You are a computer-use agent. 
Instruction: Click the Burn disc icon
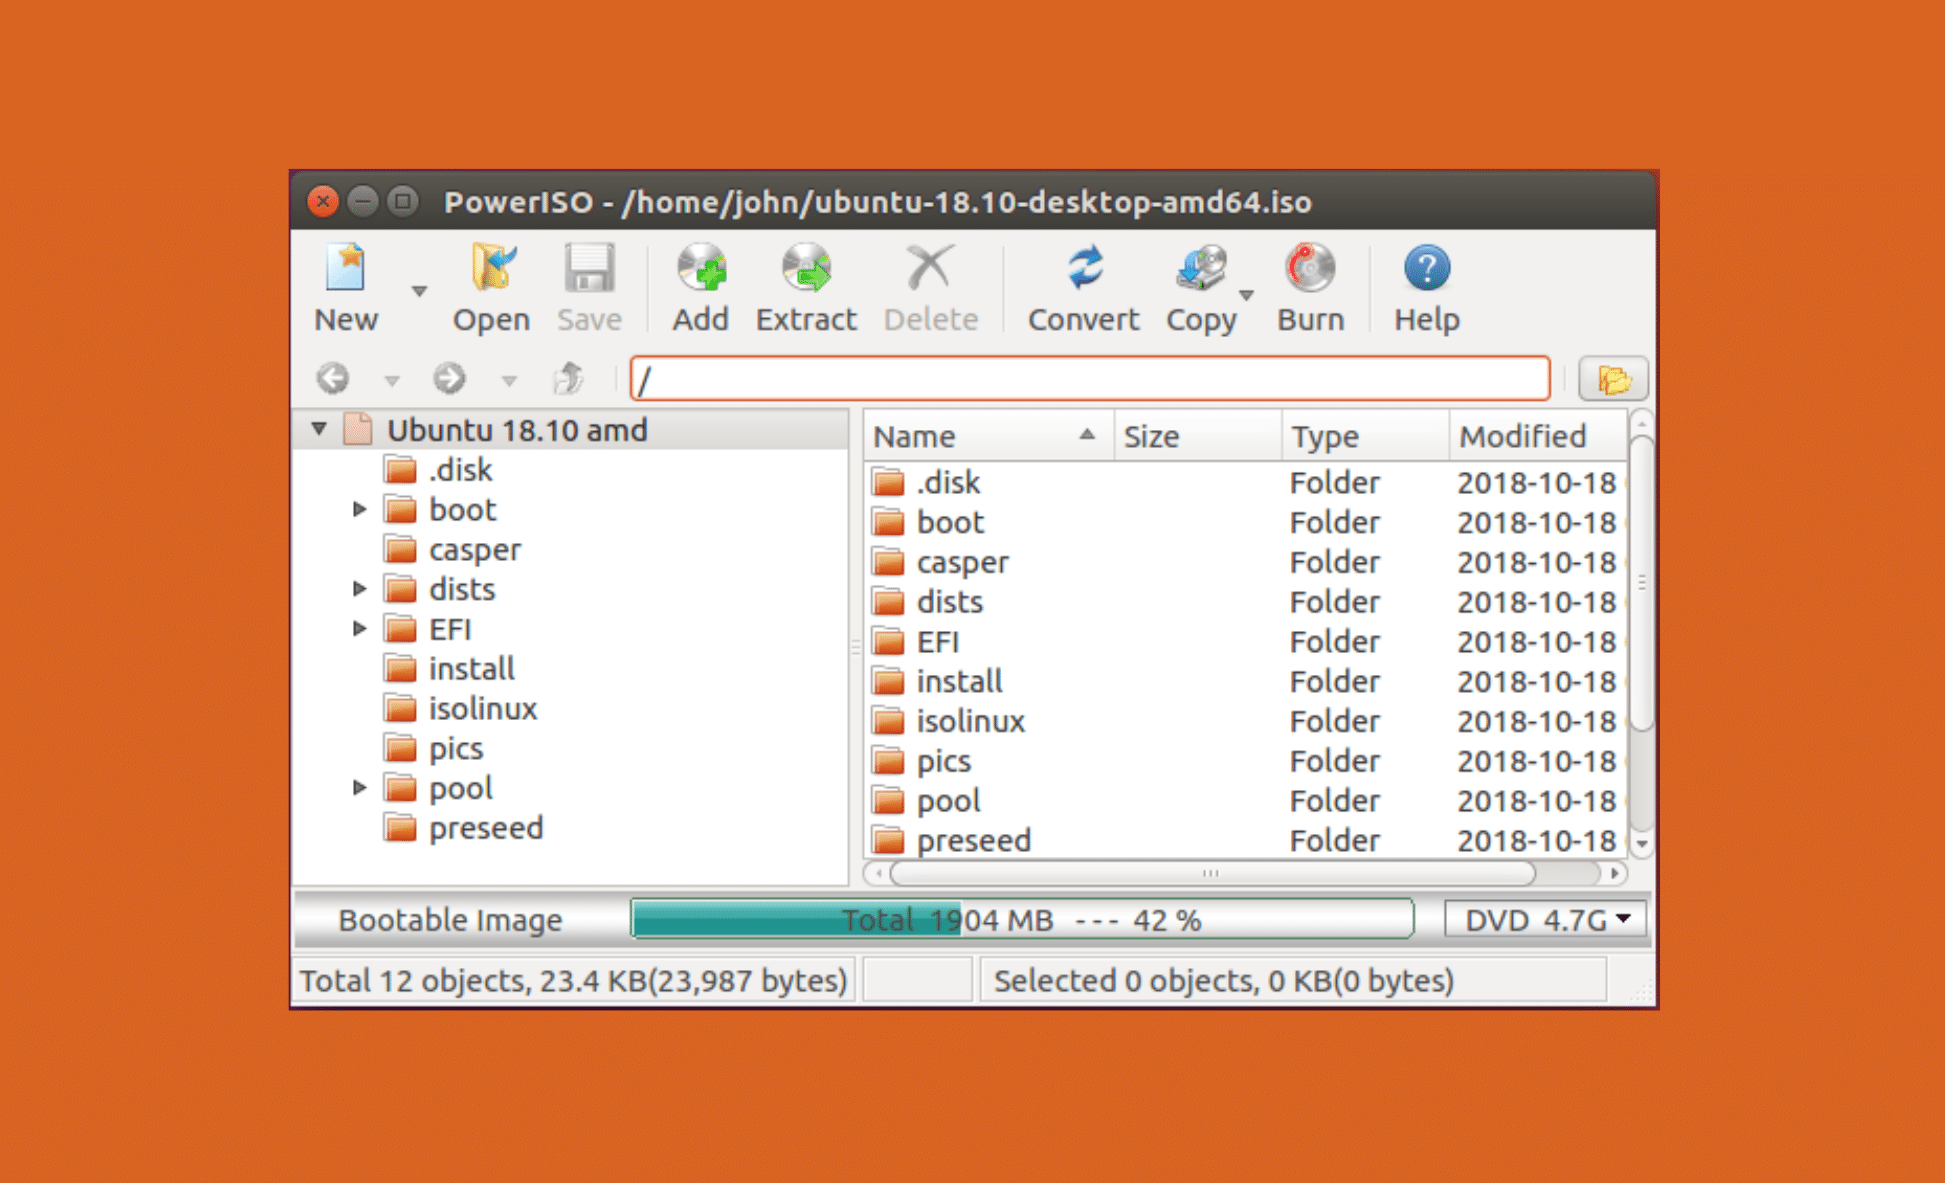click(1310, 269)
